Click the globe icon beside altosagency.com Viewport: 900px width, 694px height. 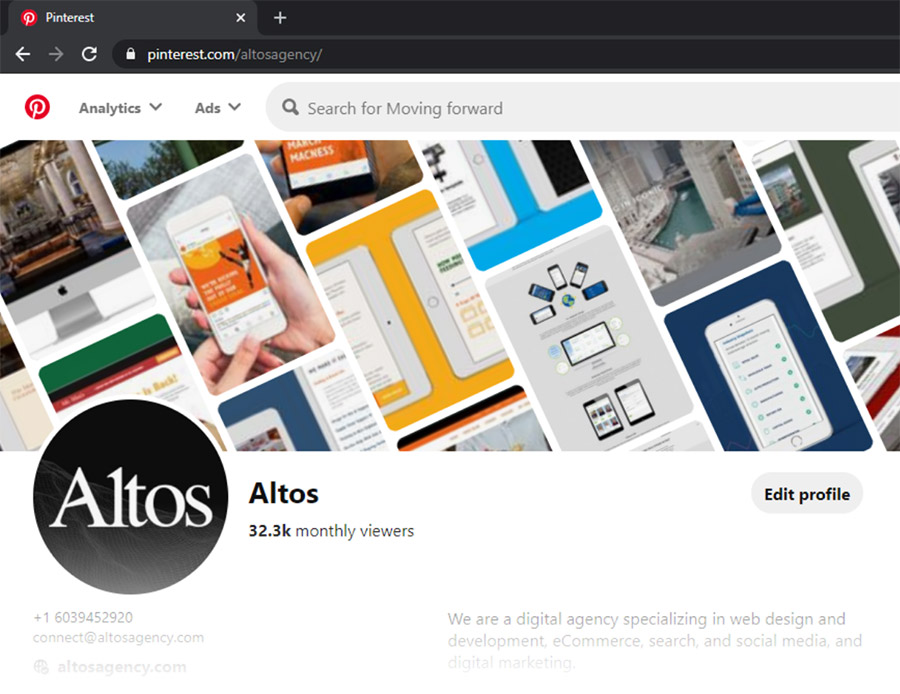pos(41,666)
